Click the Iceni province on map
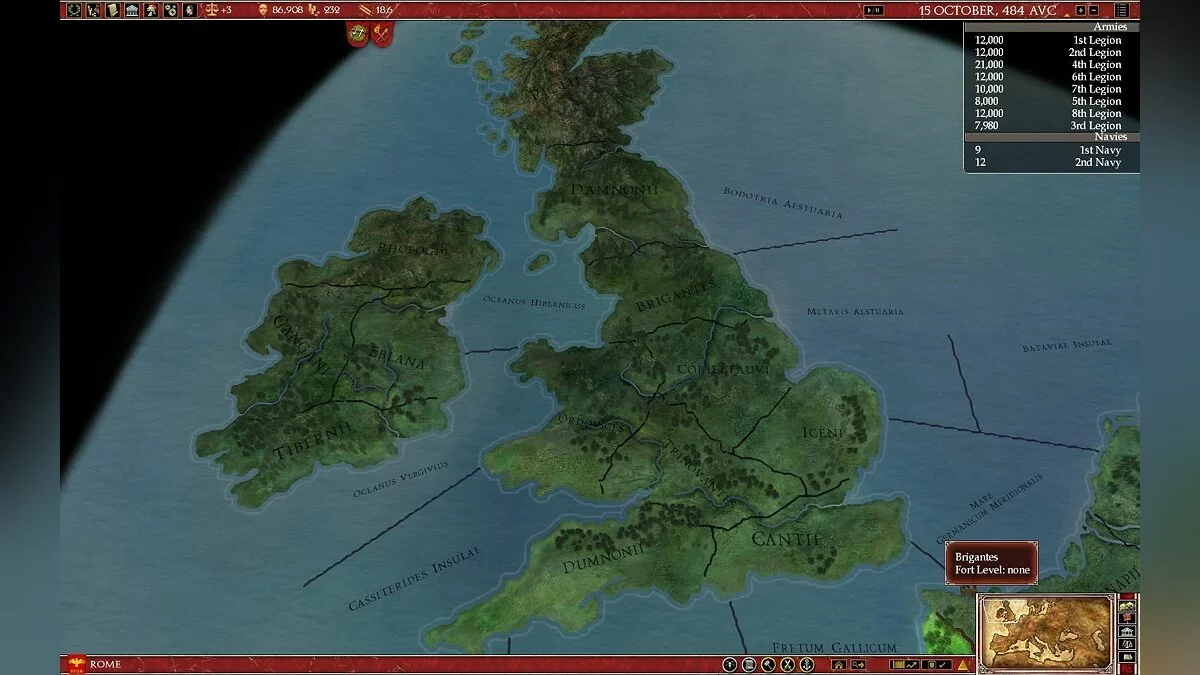Image resolution: width=1200 pixels, height=675 pixels. tap(822, 432)
